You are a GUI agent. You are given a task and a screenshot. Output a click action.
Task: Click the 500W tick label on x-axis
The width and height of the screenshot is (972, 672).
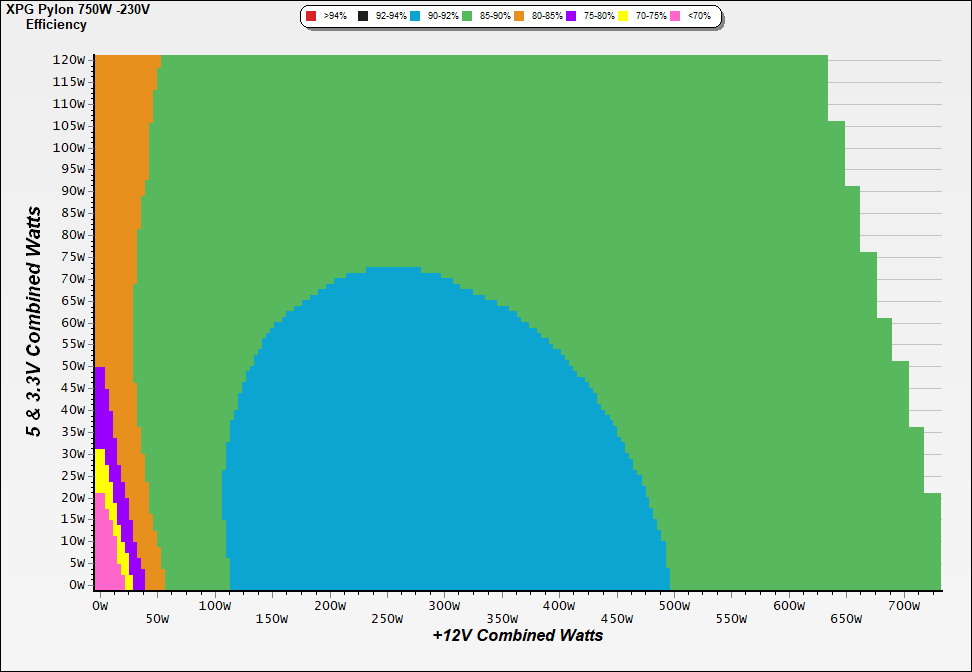tap(674, 606)
